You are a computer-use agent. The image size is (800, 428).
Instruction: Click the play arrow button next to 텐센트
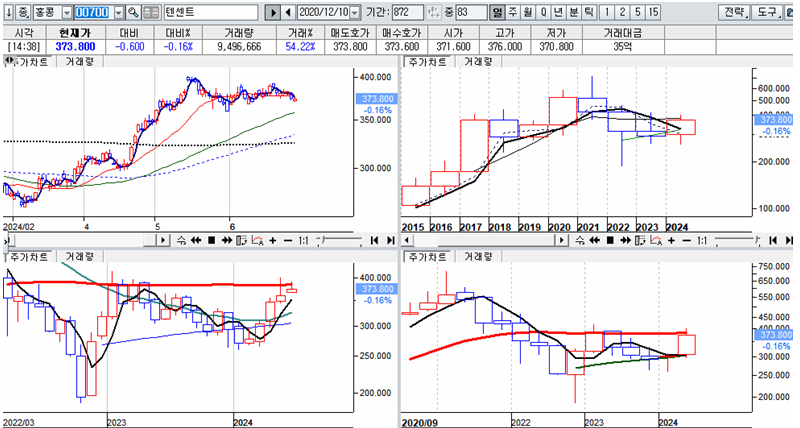[273, 12]
